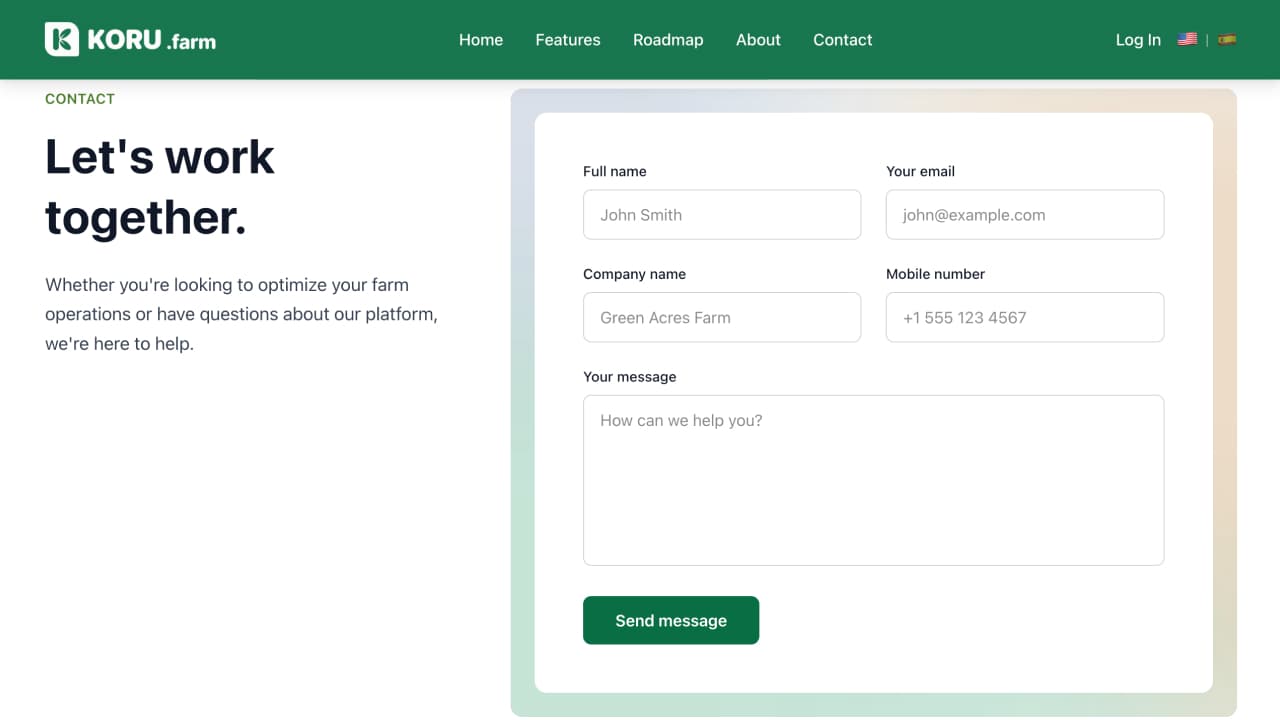Select the Company name field
Screen dimensions: 1280x720
(722, 317)
